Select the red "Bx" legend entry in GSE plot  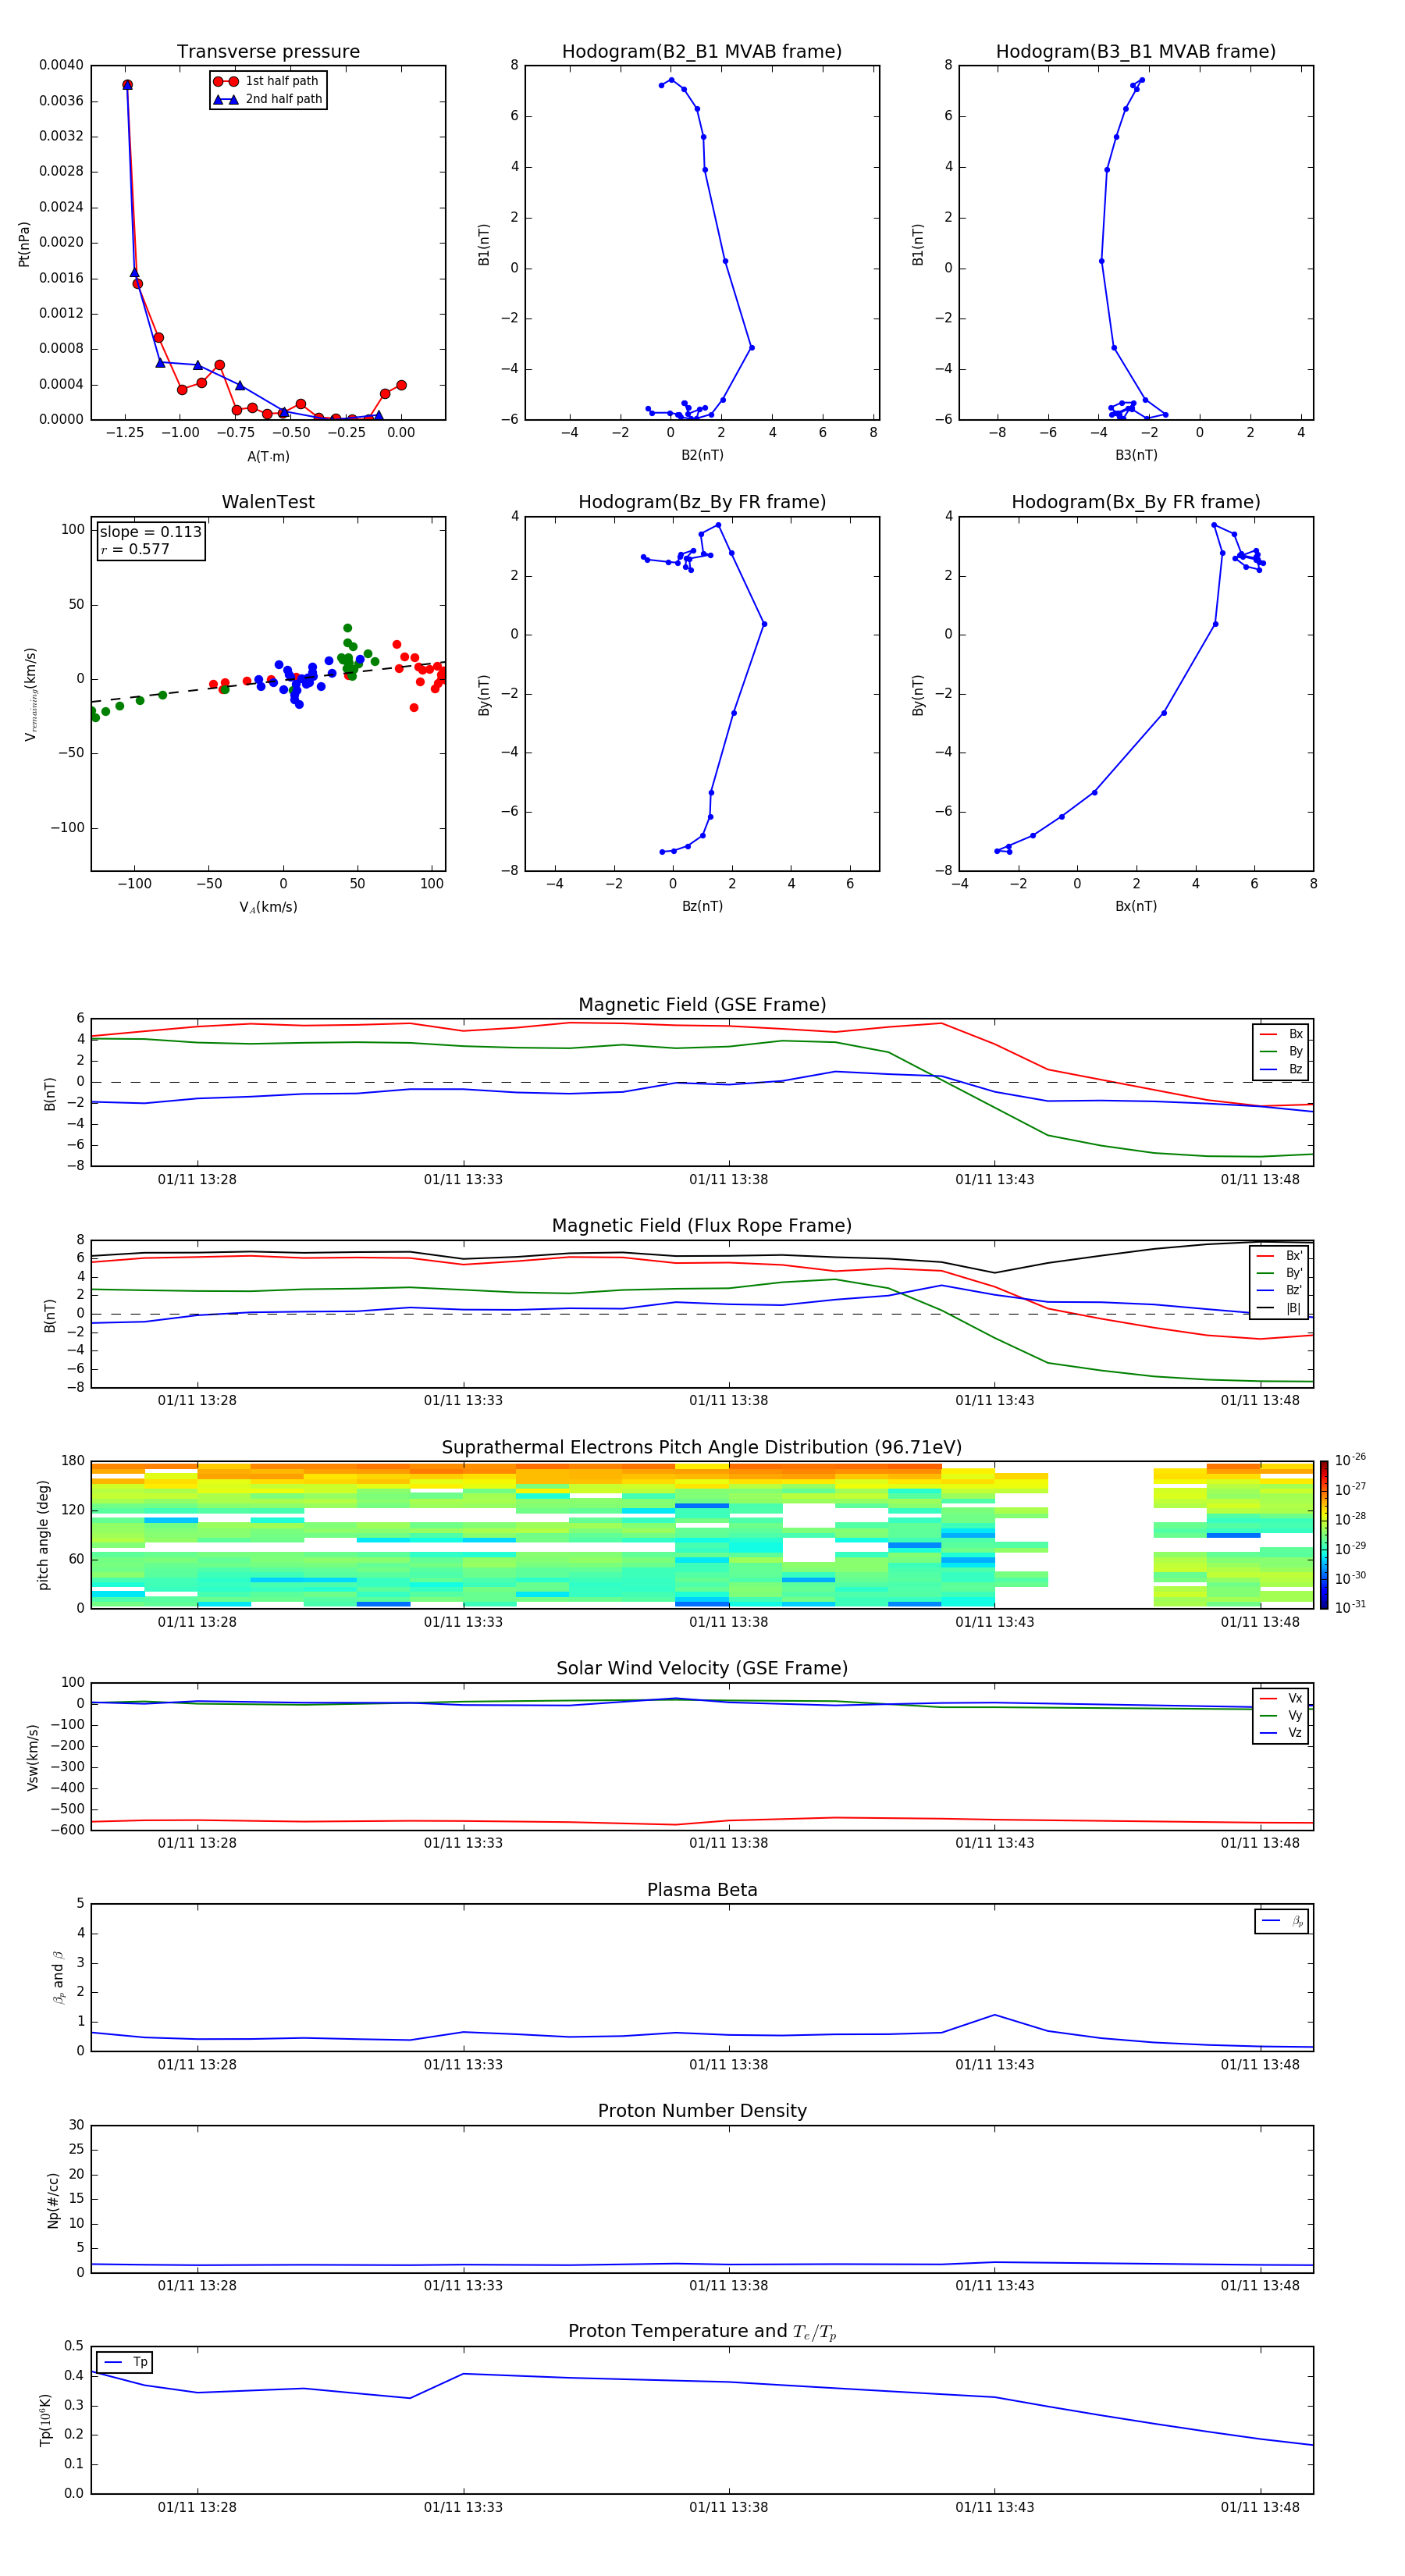click(x=1281, y=1034)
